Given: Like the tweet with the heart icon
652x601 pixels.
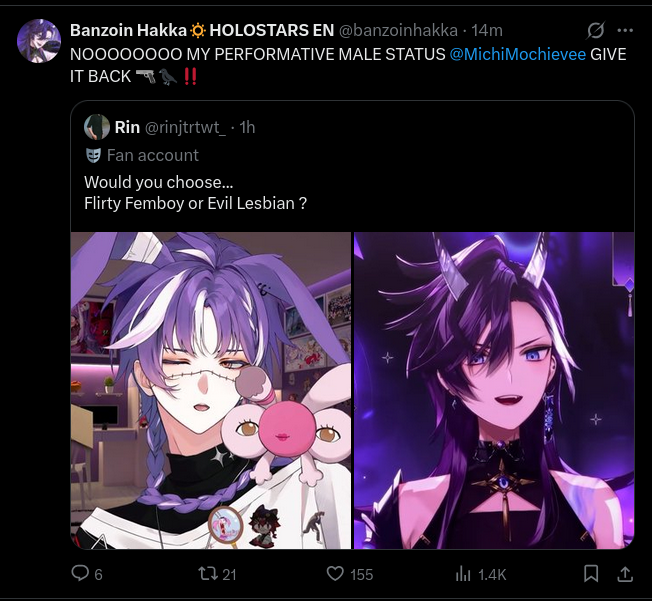Looking at the screenshot, I should click(x=335, y=574).
